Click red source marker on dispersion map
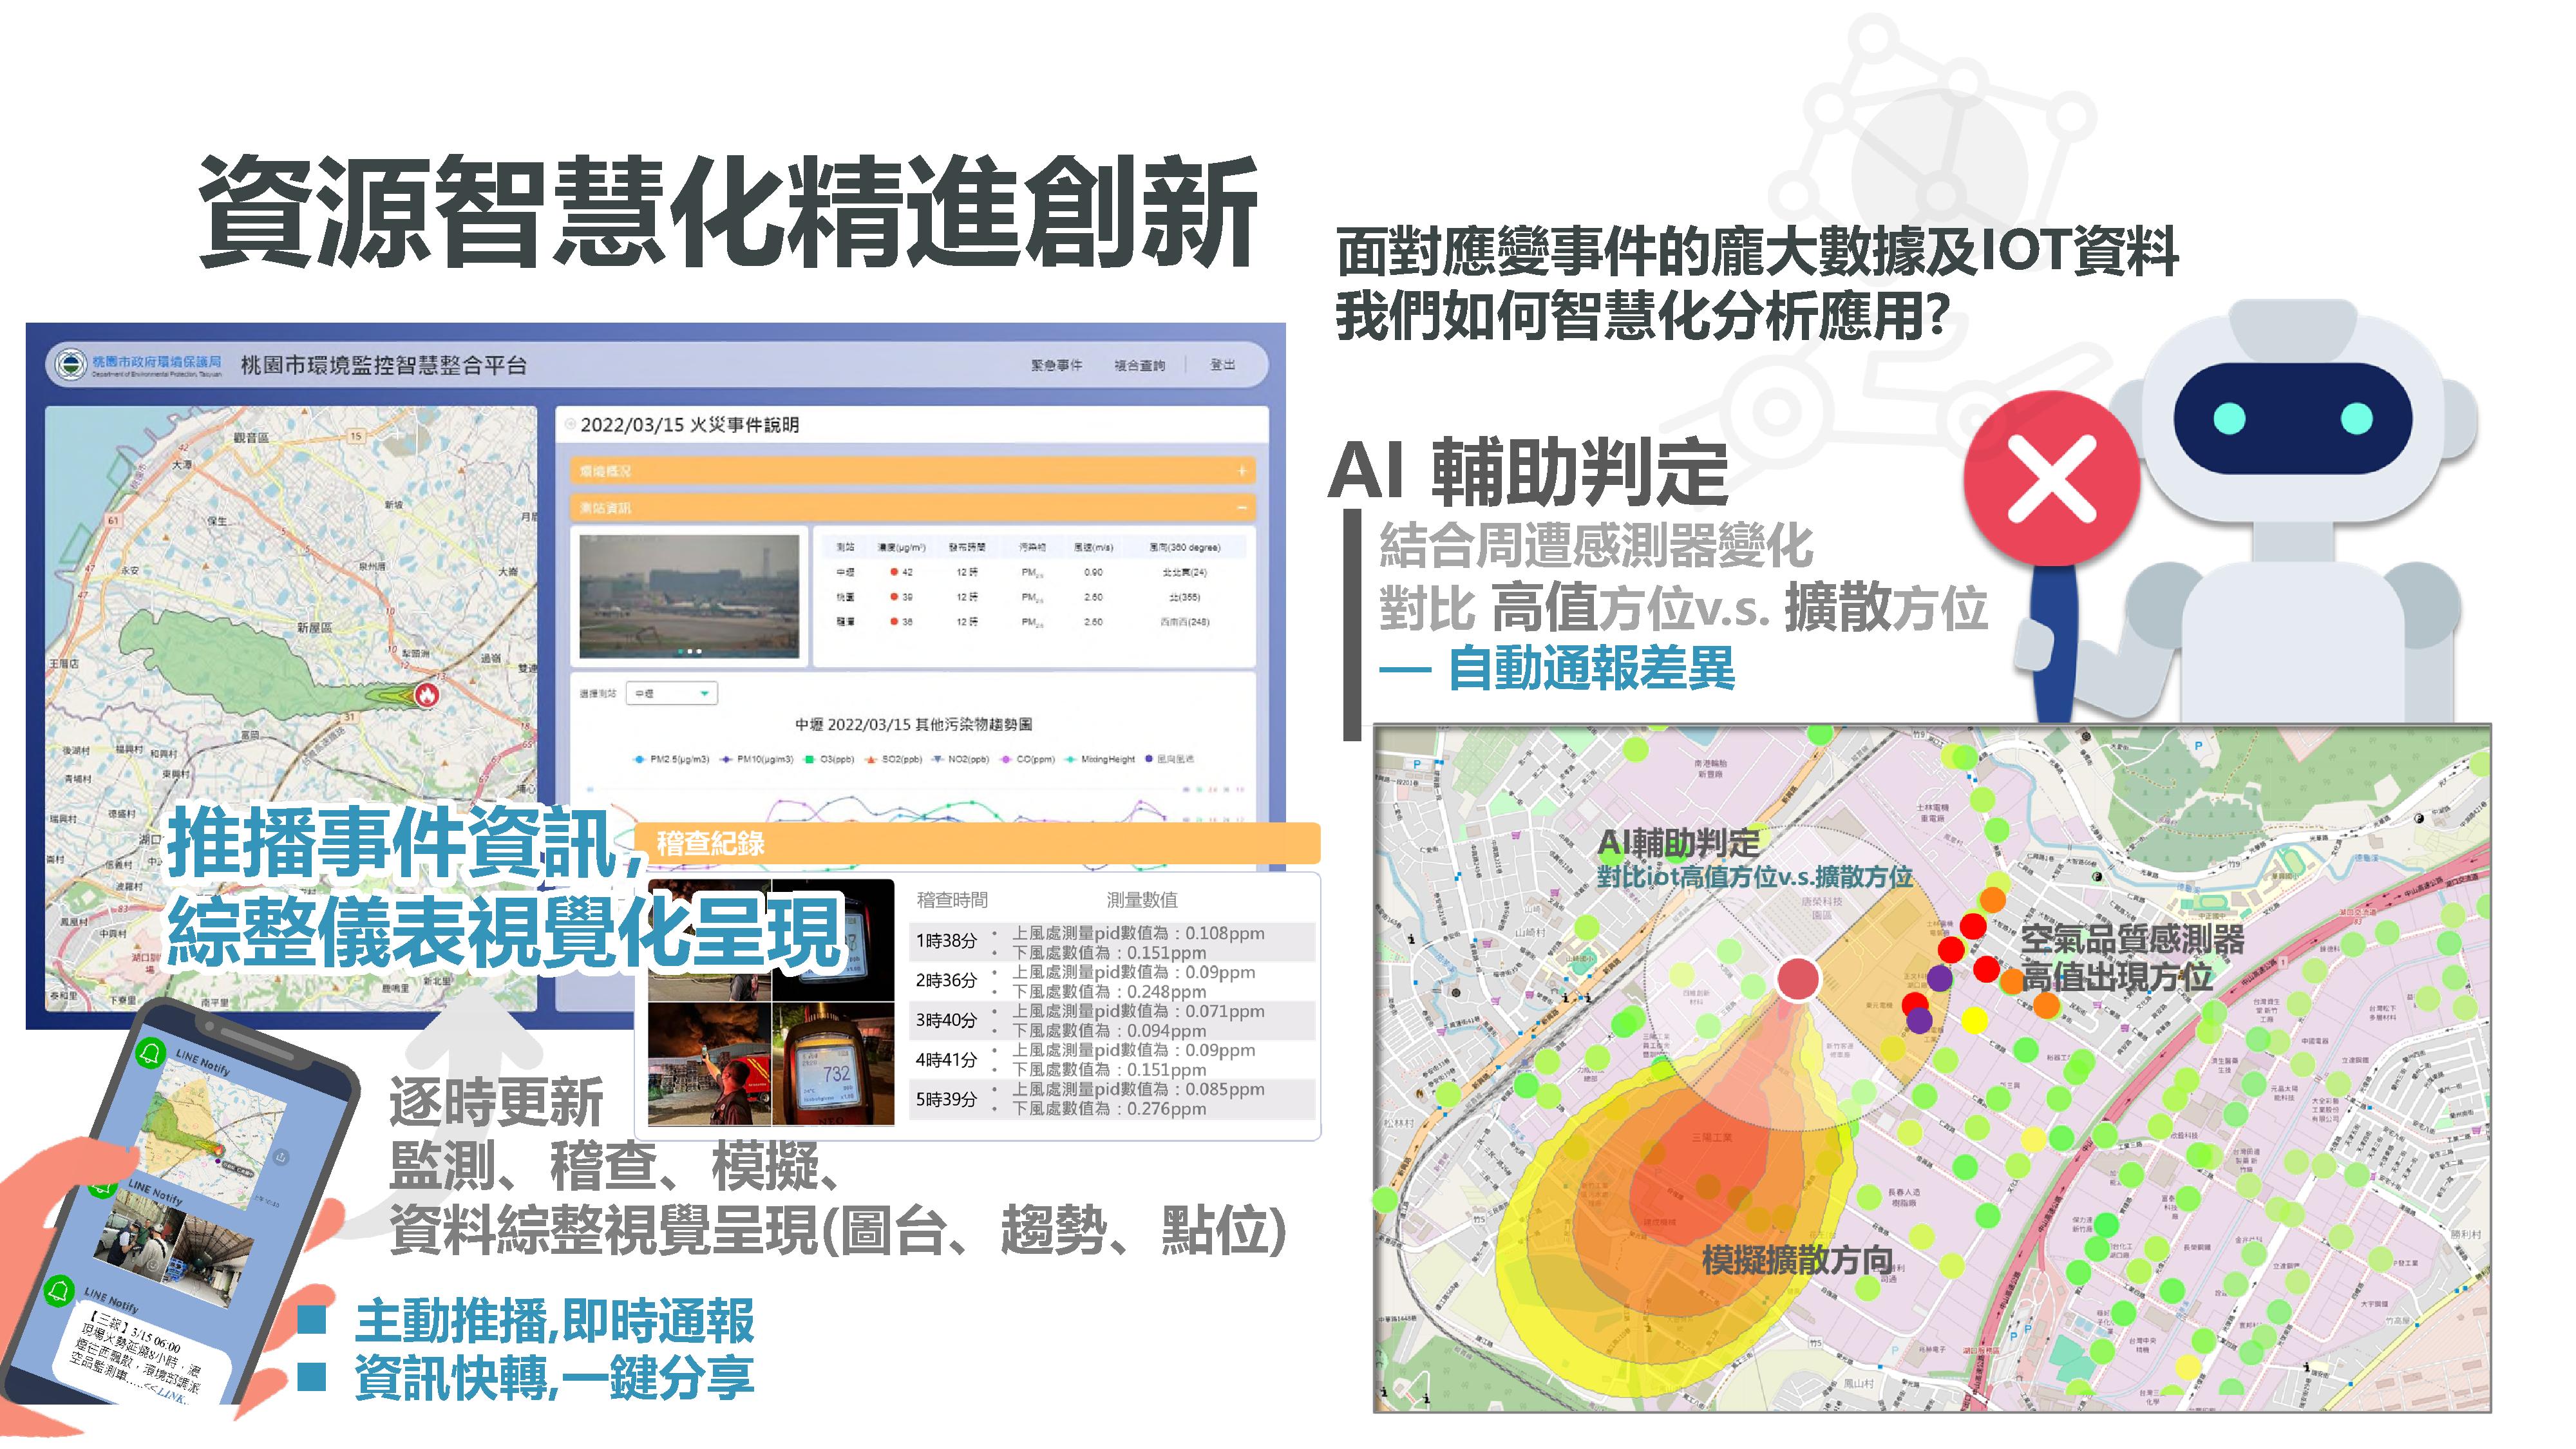 tap(1797, 979)
